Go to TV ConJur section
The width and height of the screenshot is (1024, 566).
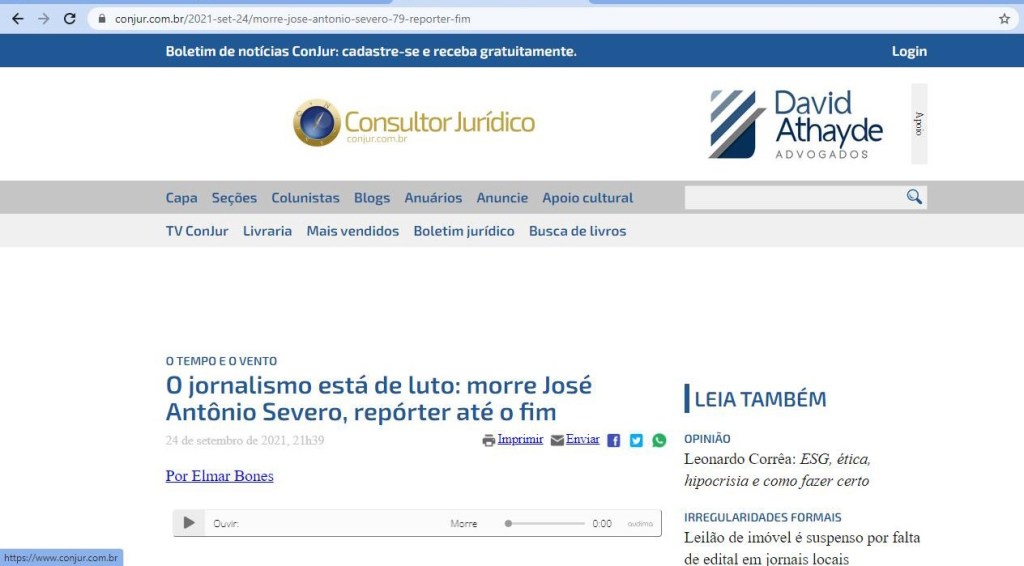click(197, 231)
